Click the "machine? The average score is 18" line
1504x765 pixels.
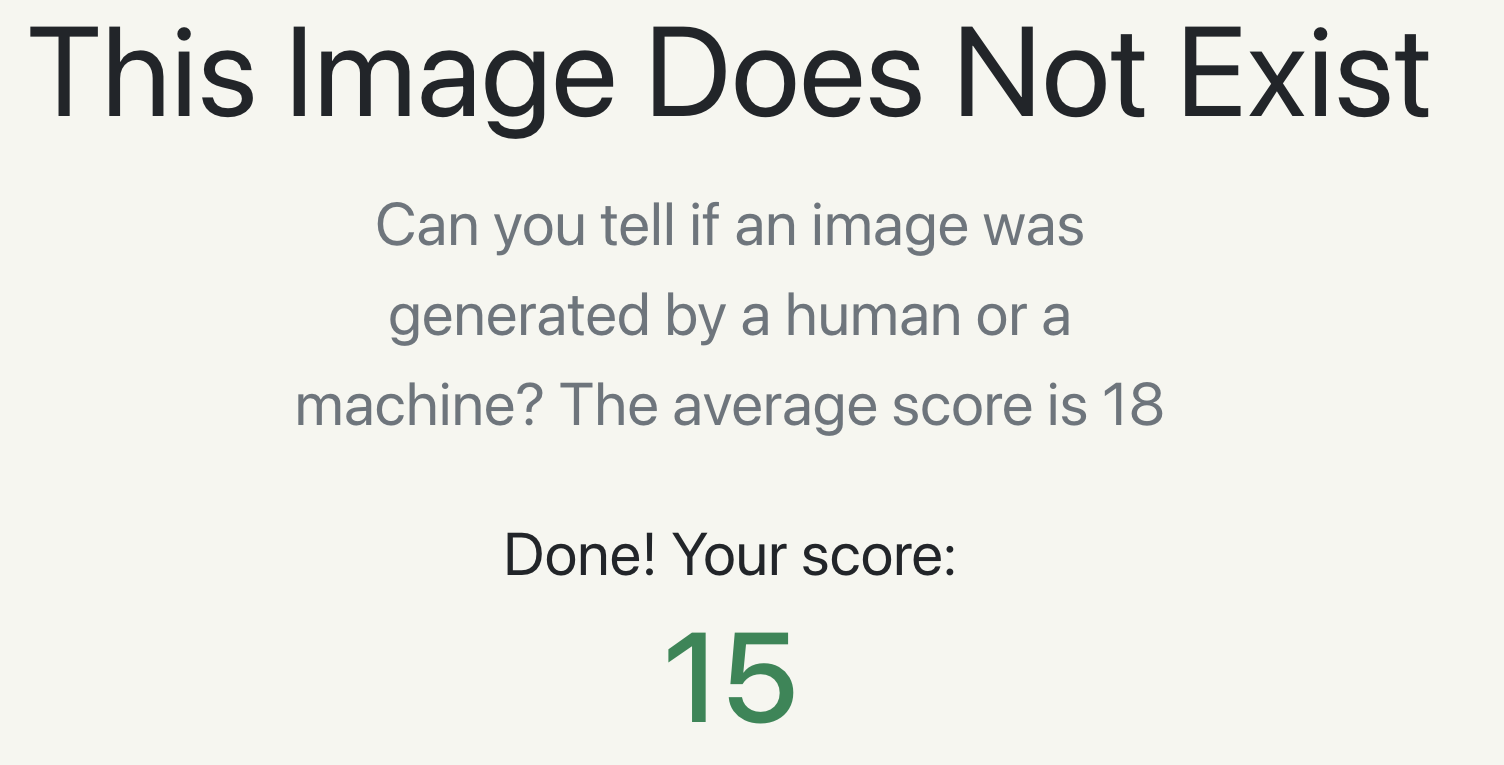click(730, 406)
